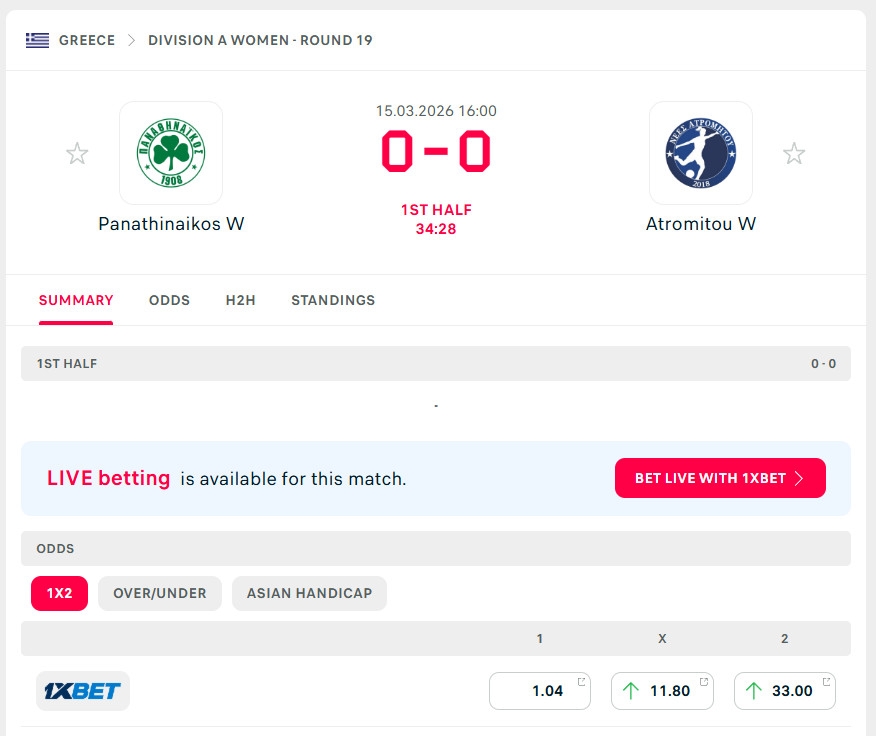Click the green up arrow beside 11.80
Image resolution: width=876 pixels, height=736 pixels.
tap(630, 691)
